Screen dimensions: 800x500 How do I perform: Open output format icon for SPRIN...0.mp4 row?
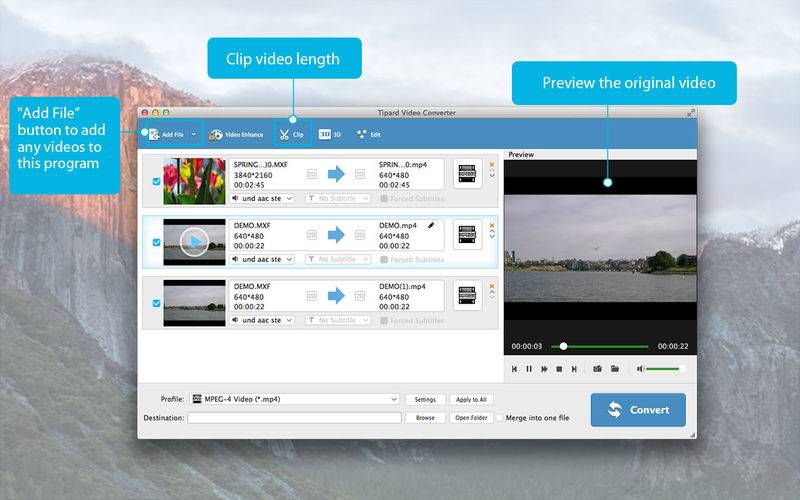pos(467,173)
